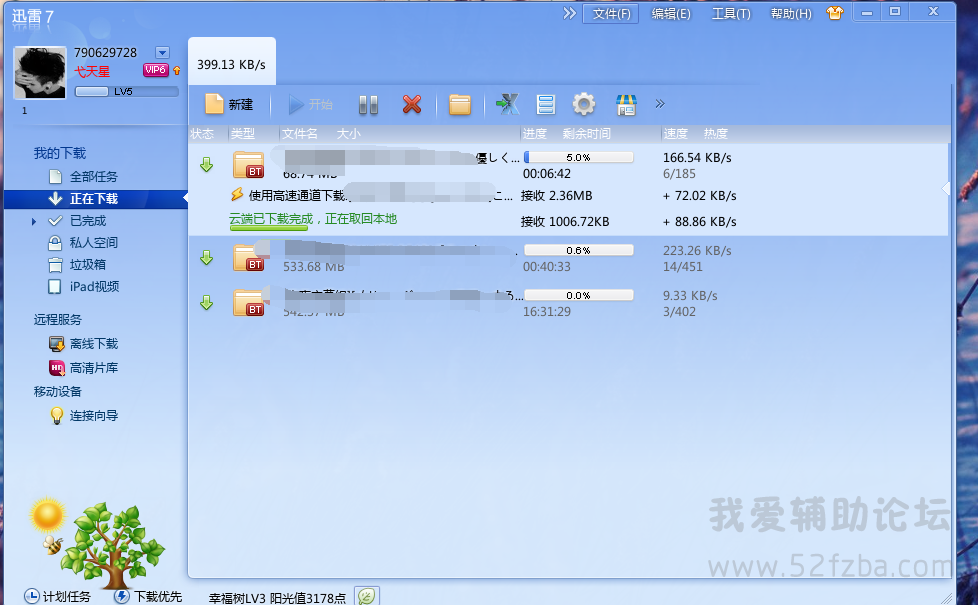Click the 使用高速通道下载 lightning icon
The height and width of the screenshot is (605, 978).
pos(236,195)
